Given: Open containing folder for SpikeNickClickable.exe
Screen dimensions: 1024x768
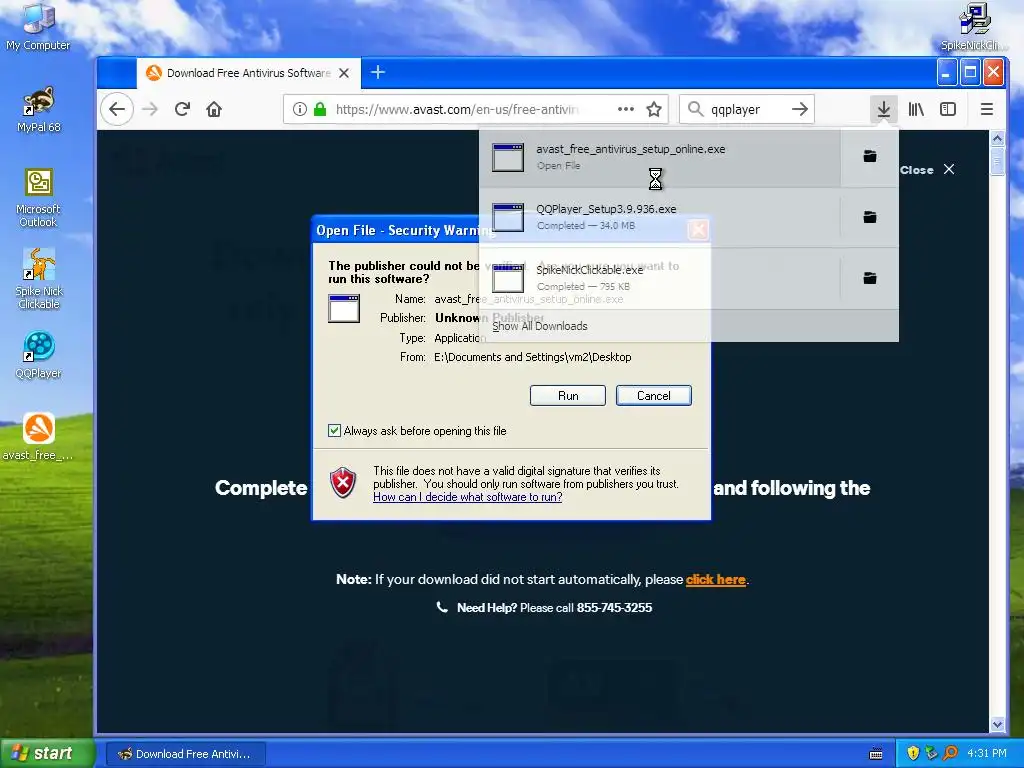Looking at the screenshot, I should (x=870, y=278).
